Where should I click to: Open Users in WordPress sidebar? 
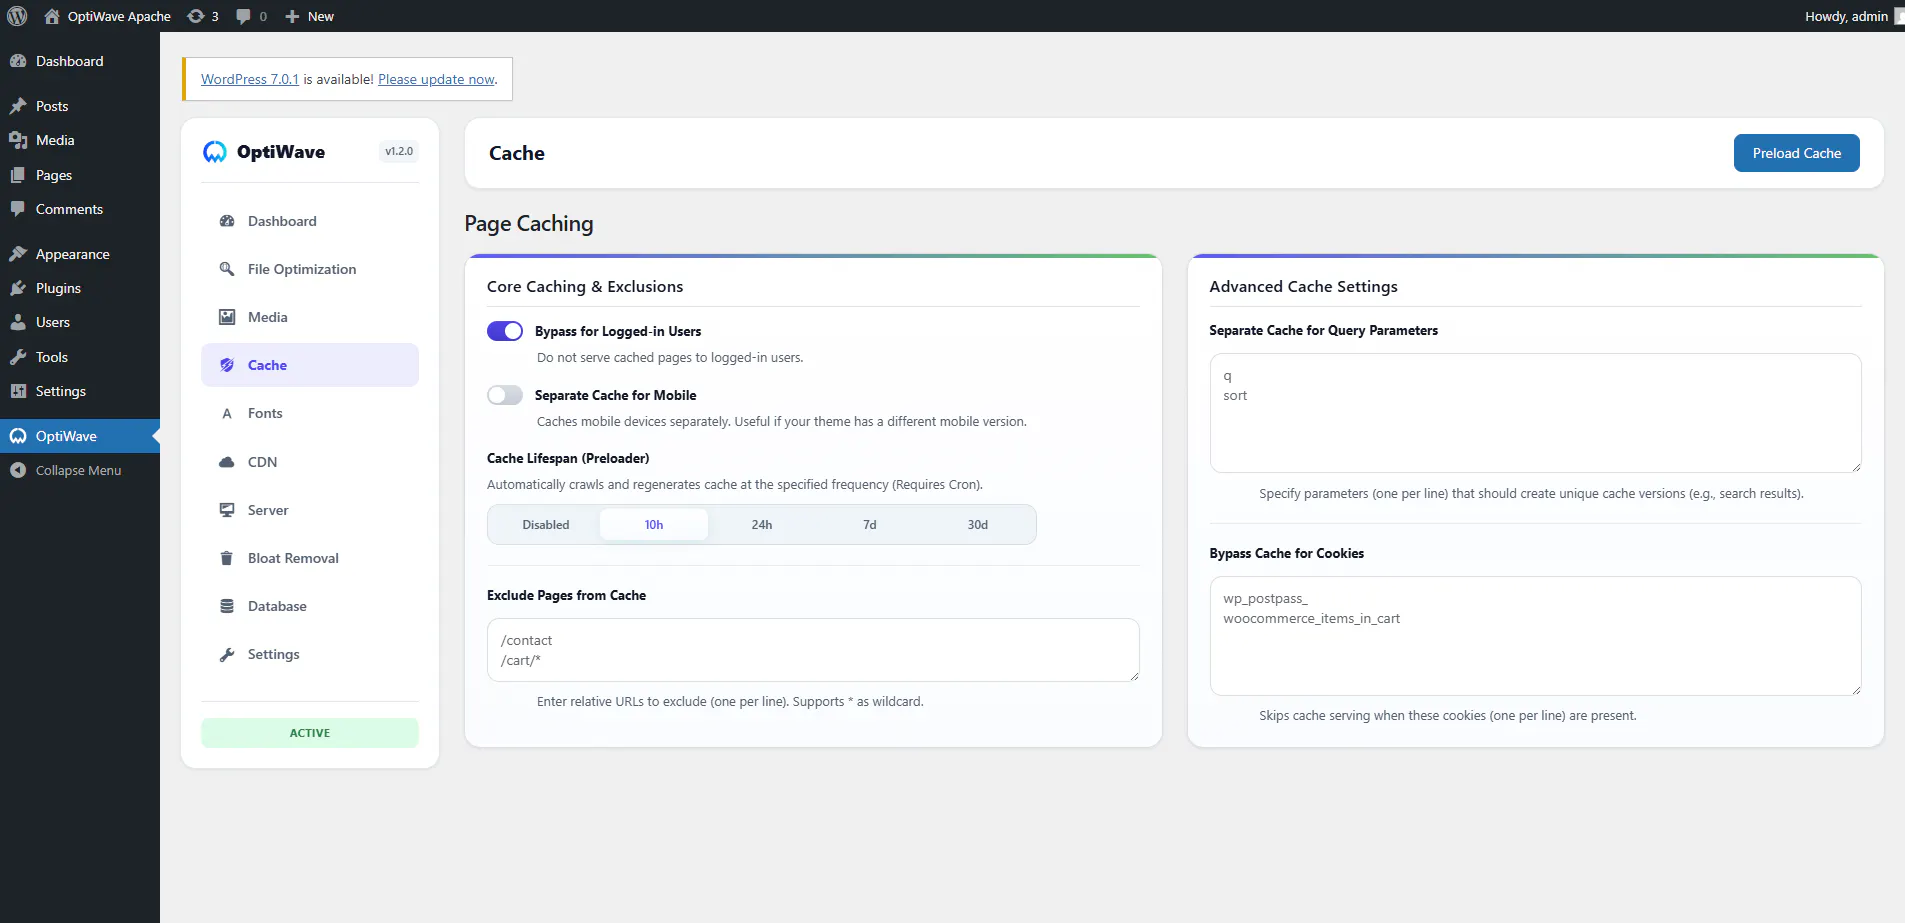pos(80,322)
